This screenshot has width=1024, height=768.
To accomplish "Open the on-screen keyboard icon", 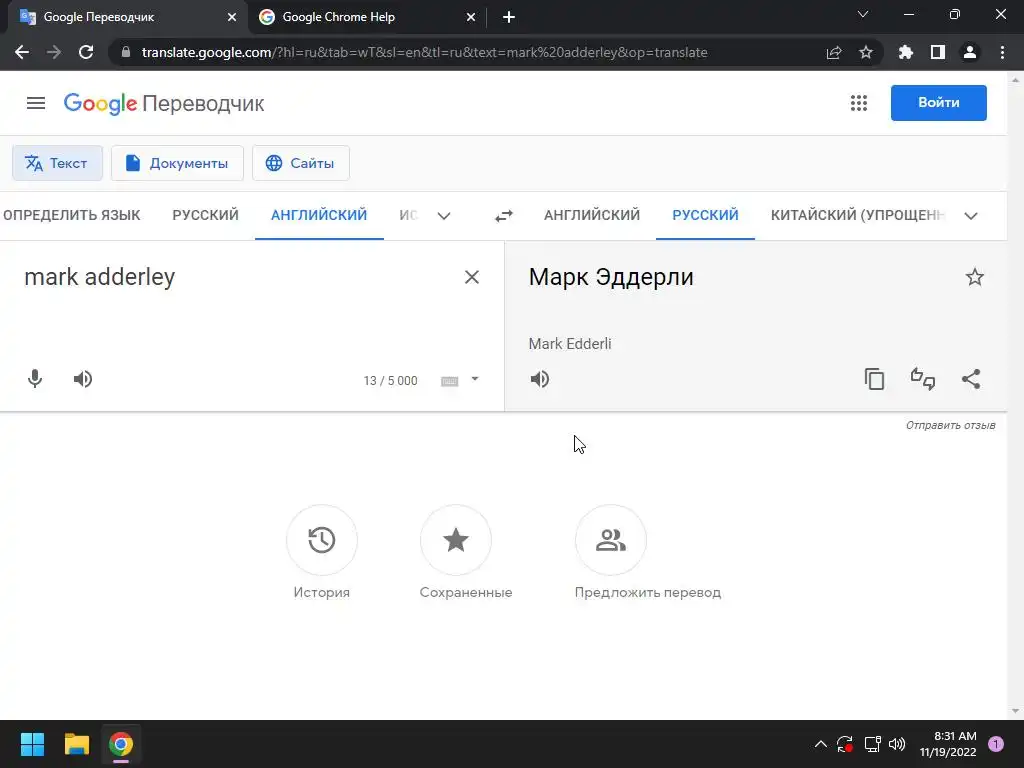I will tap(449, 381).
